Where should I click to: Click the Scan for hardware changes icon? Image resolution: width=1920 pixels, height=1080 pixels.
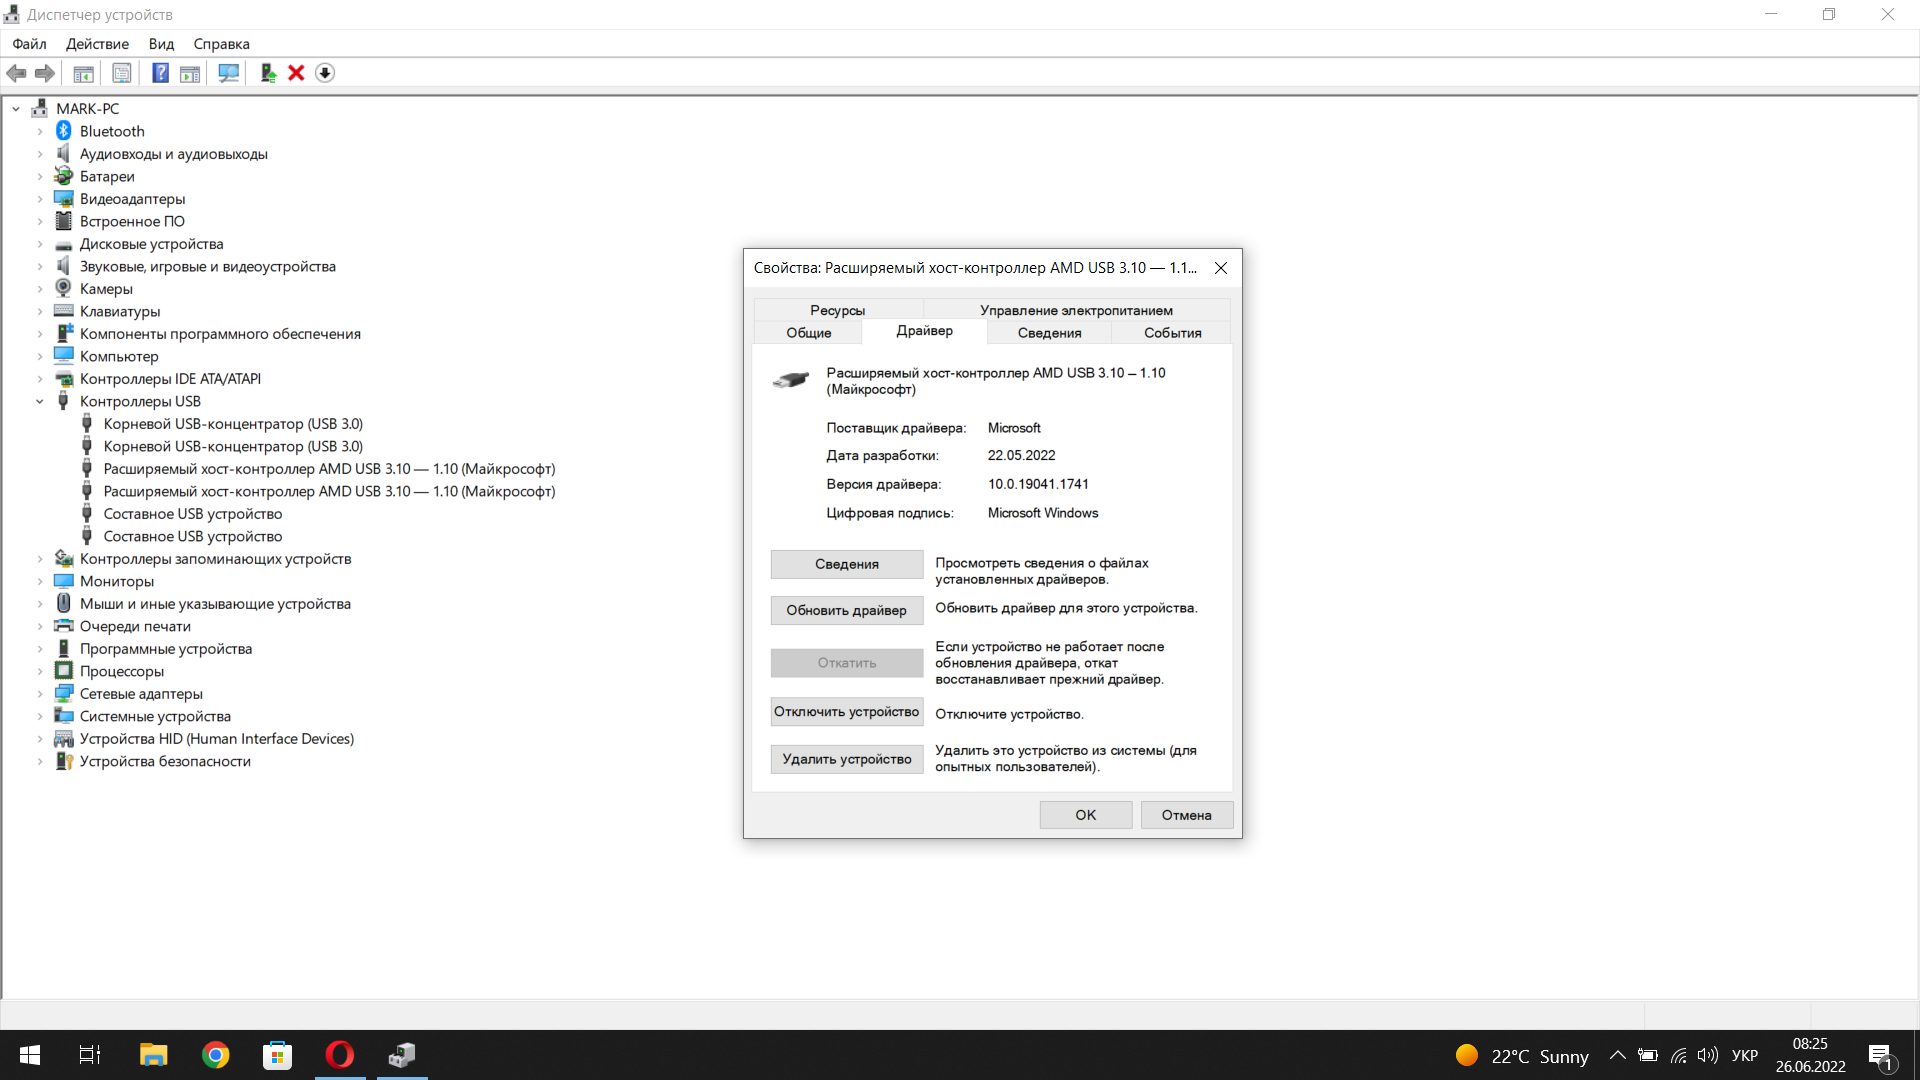point(229,73)
